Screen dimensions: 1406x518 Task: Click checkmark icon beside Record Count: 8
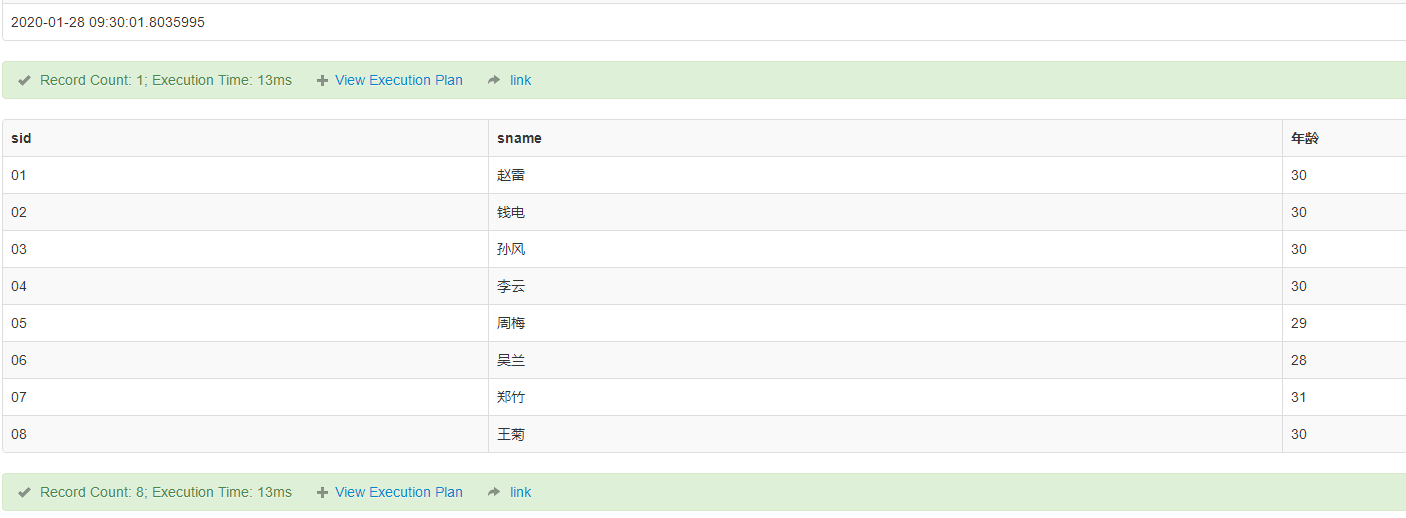click(25, 492)
